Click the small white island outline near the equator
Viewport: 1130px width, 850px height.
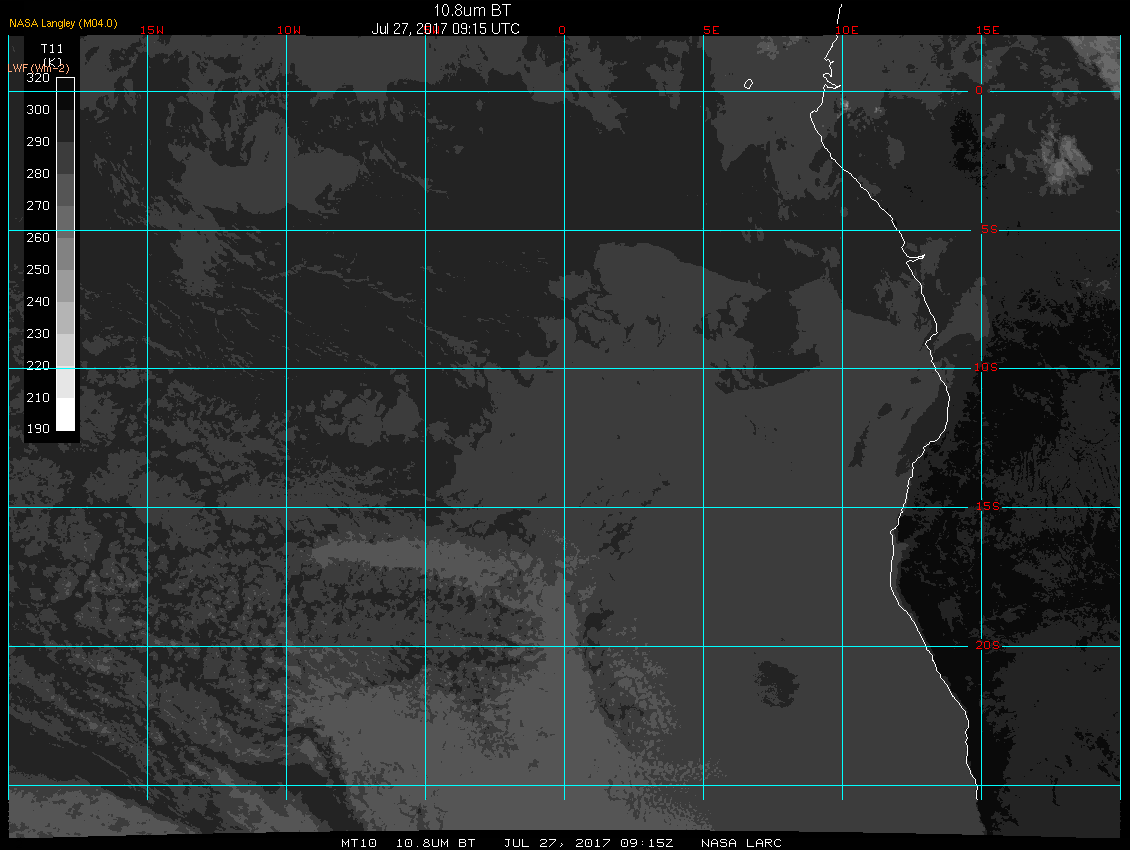tap(749, 84)
